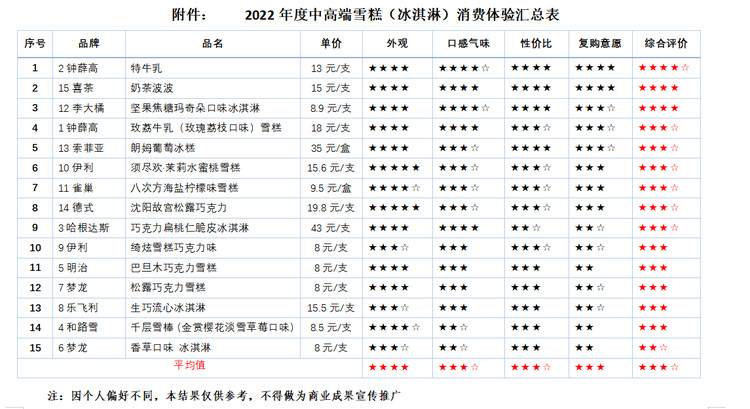Image resolution: width=750 pixels, height=409 pixels.
Task: Select row number 1 cell
Action: pyautogui.click(x=35, y=68)
